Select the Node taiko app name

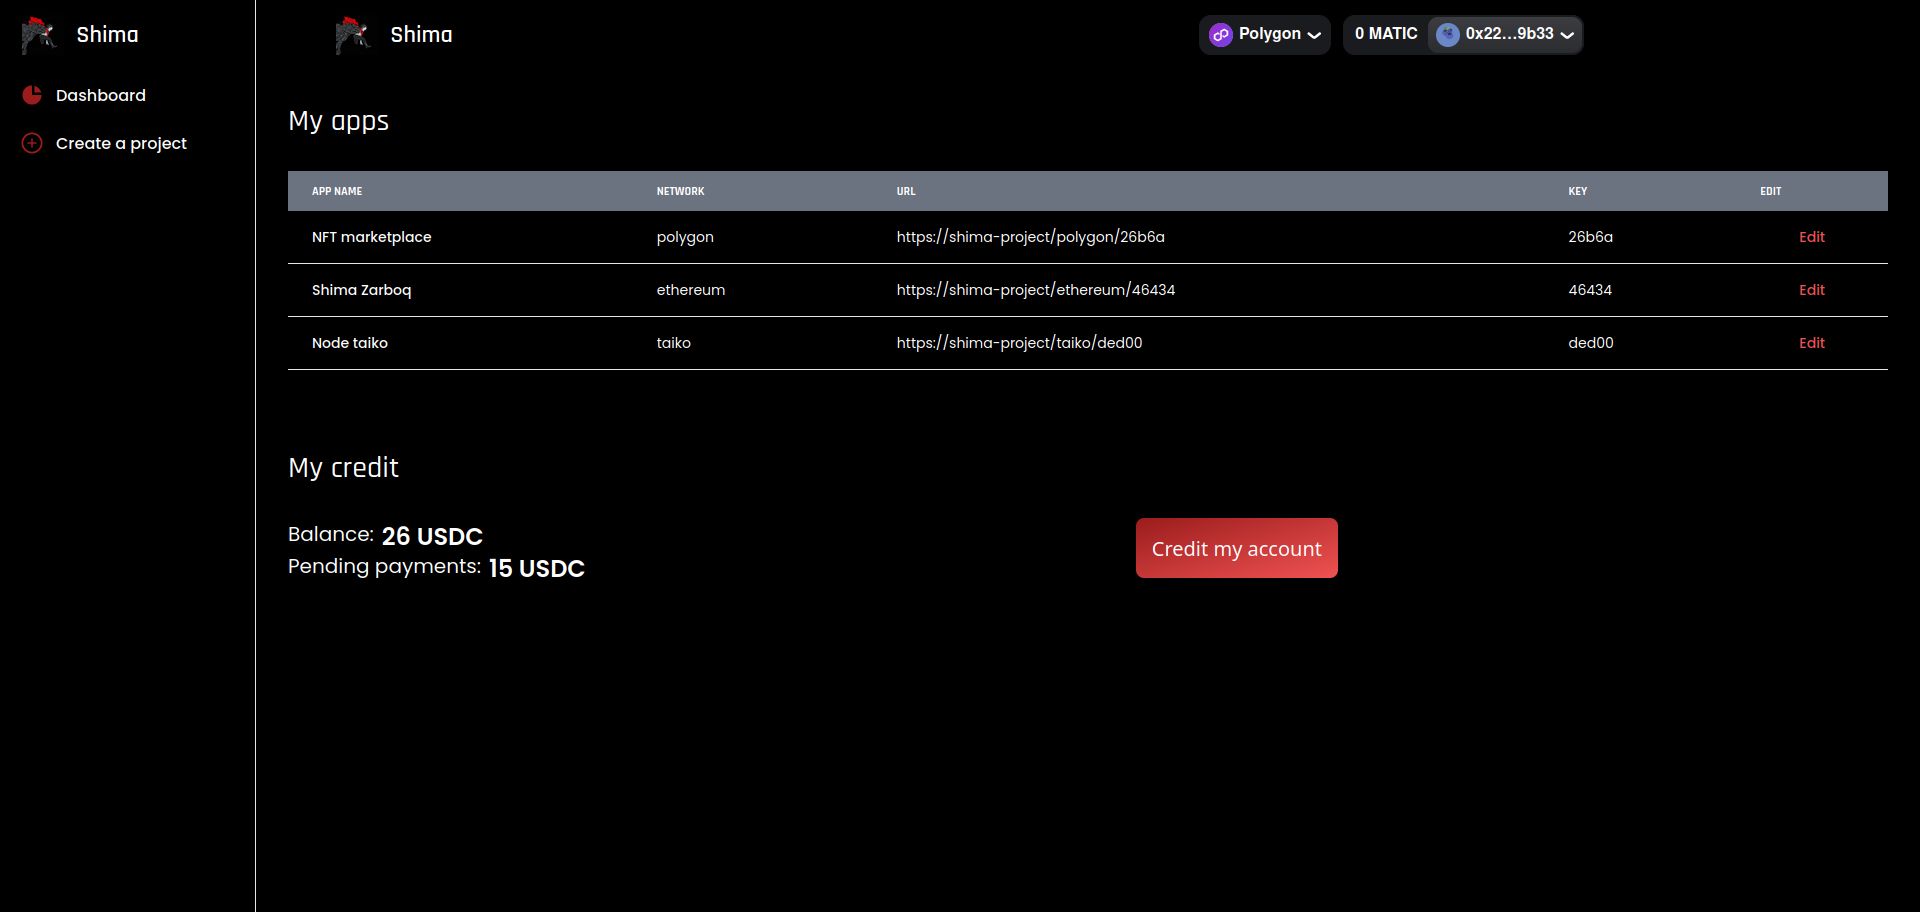point(349,343)
